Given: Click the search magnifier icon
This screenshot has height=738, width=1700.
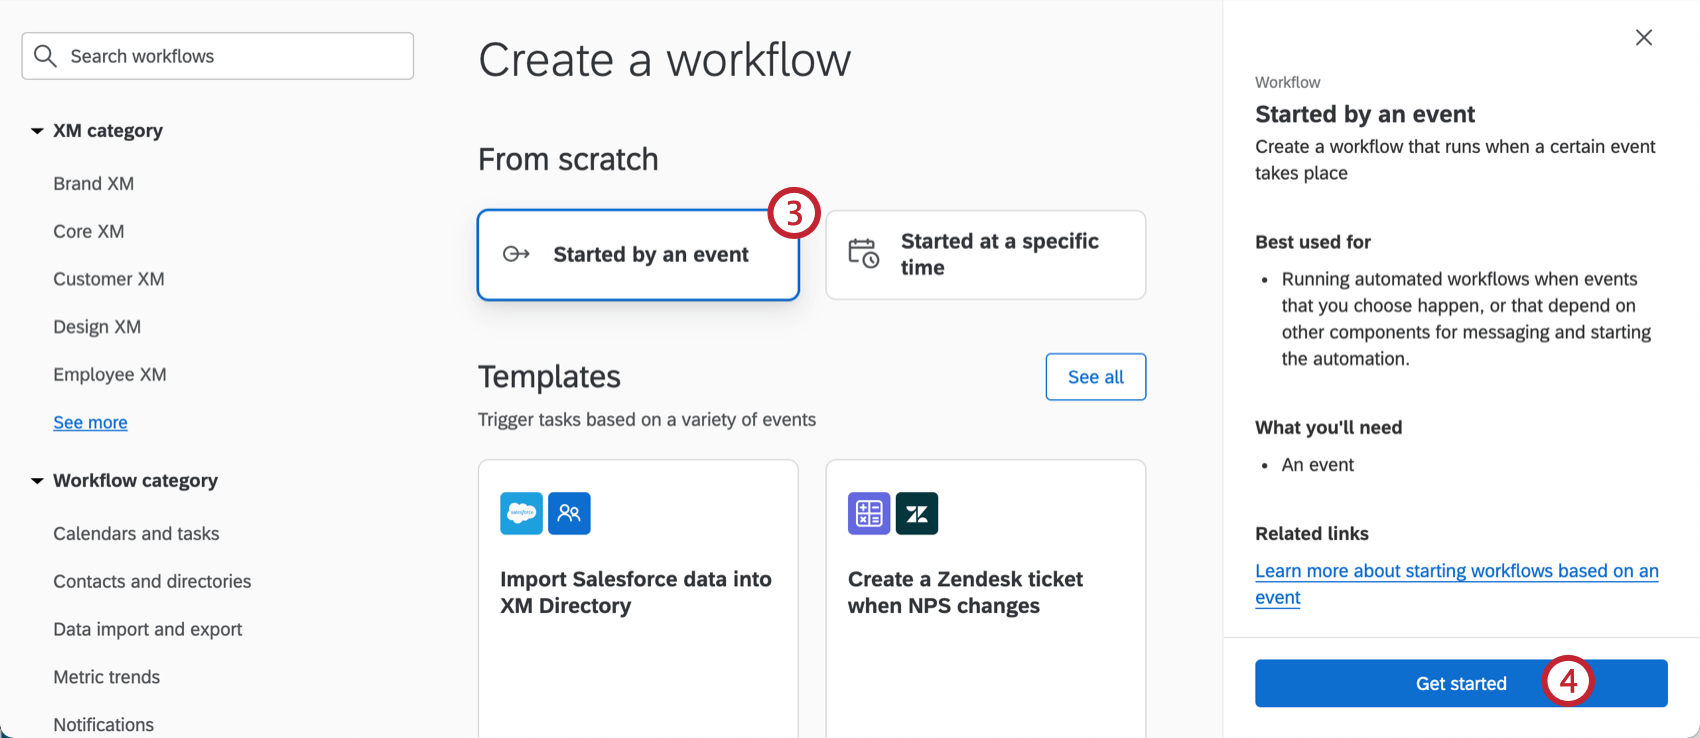Looking at the screenshot, I should pyautogui.click(x=45, y=56).
